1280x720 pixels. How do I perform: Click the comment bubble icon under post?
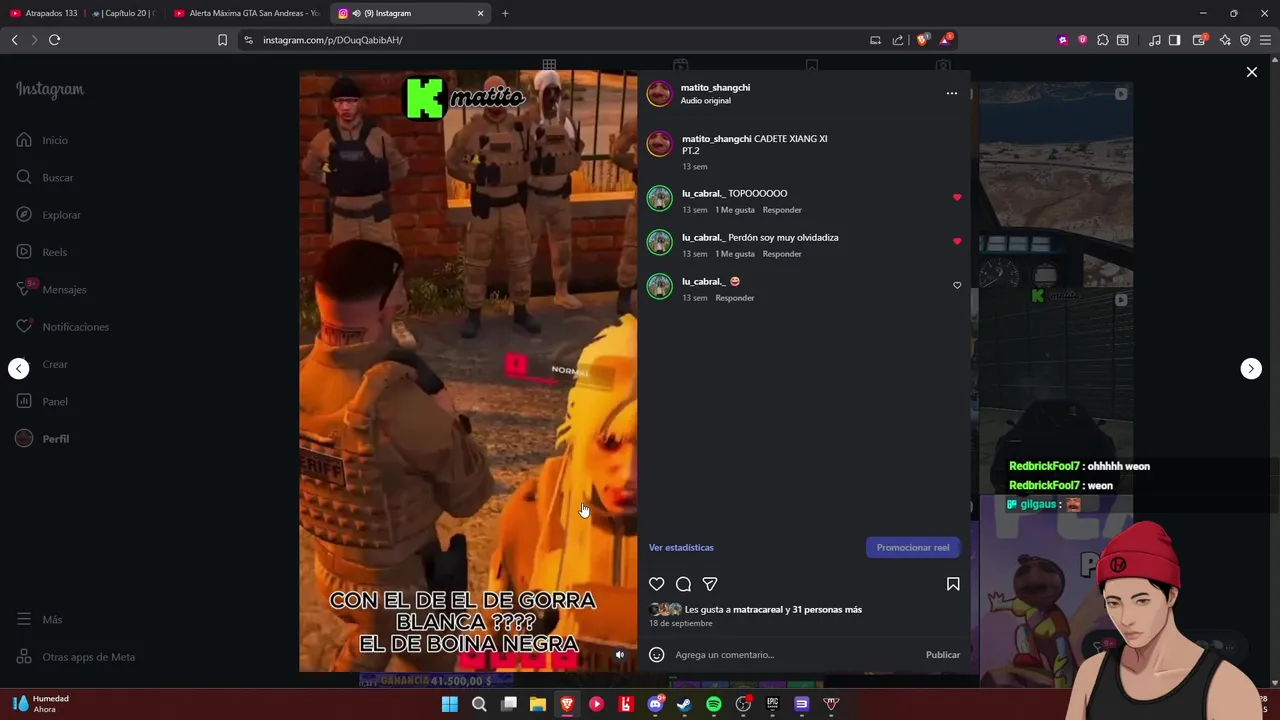tap(683, 584)
